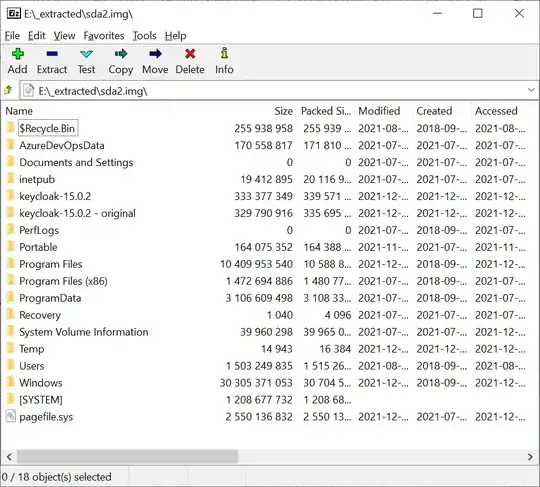Click the horizontal scrollbar right arrow

[x=530, y=457]
